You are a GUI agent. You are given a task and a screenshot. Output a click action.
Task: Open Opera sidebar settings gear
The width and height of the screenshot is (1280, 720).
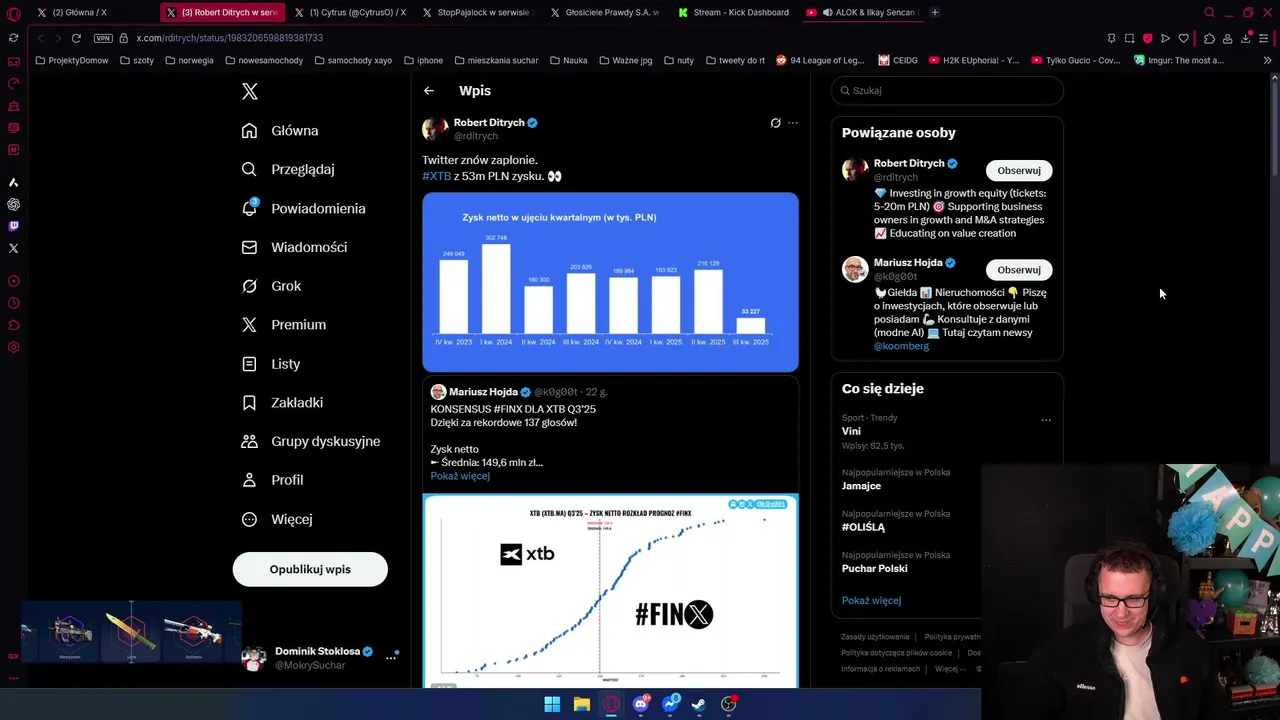click(x=13, y=347)
